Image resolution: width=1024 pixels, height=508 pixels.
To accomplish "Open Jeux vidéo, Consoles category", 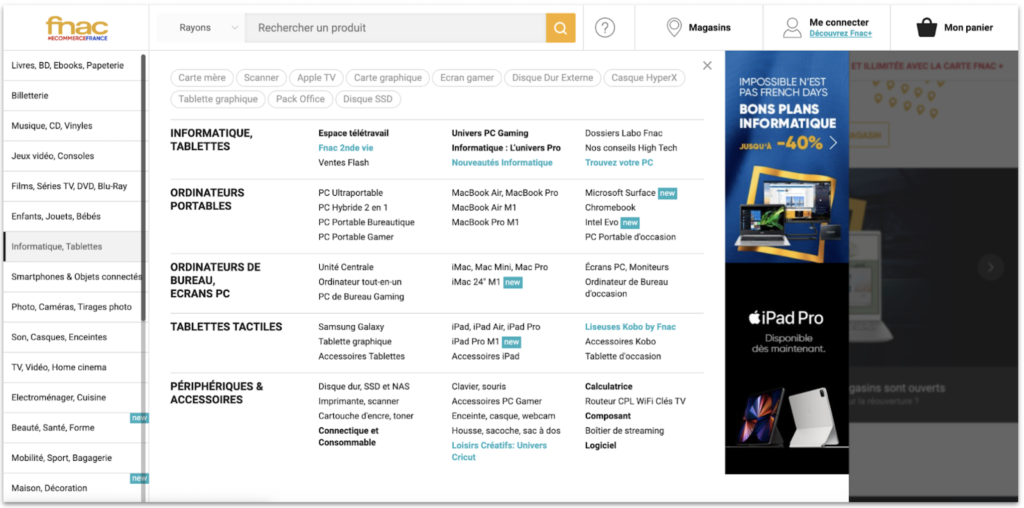I will tap(53, 156).
